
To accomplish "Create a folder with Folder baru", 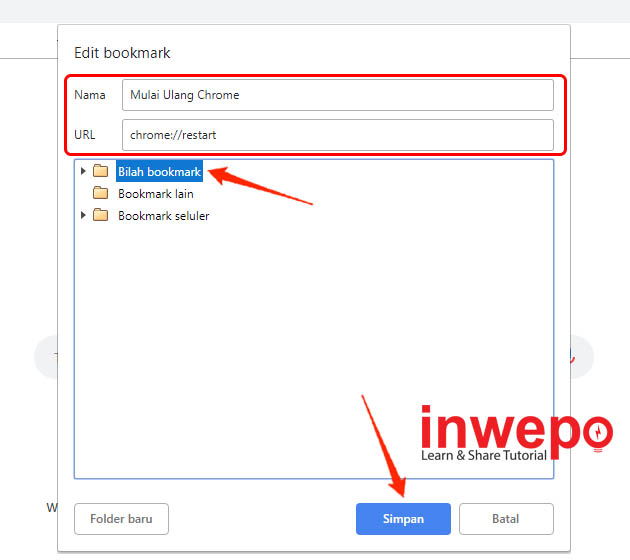I will coord(121,519).
